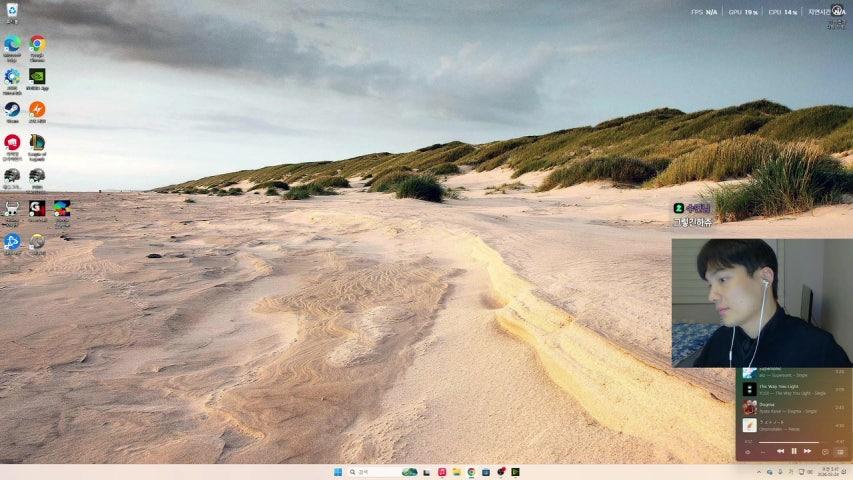Click the green streamer badge icon
This screenshot has height=480, width=853.
coord(678,208)
